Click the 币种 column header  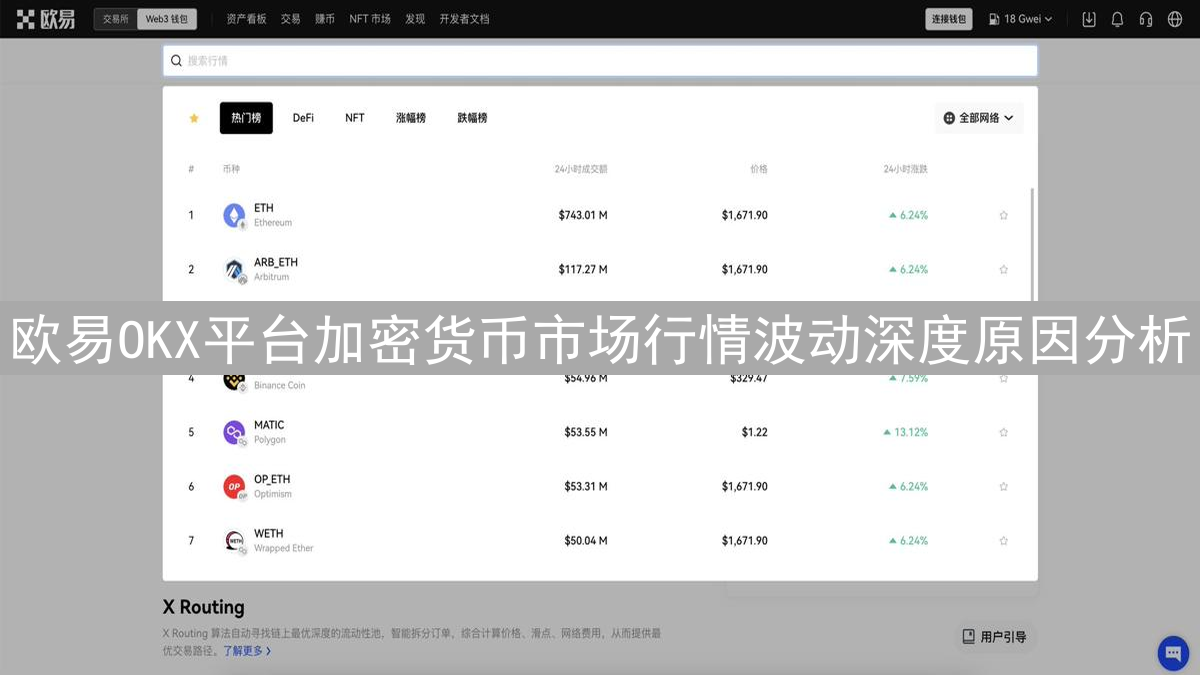click(x=231, y=169)
